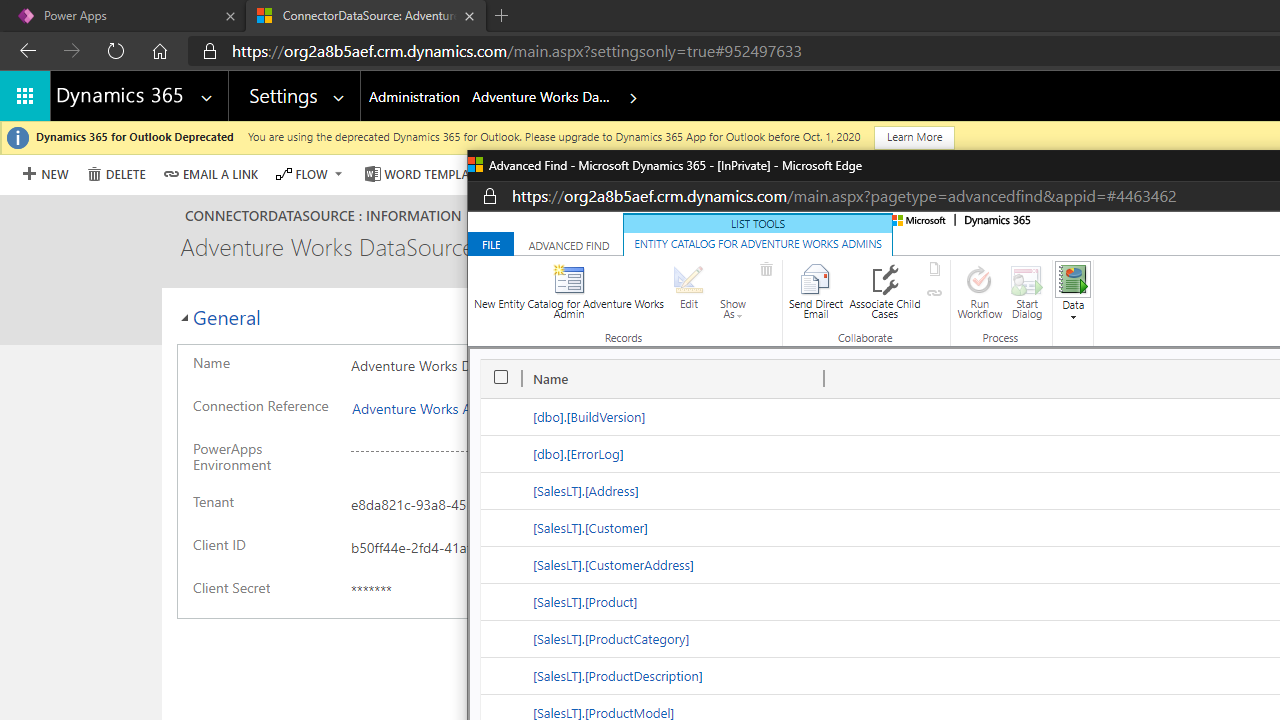Reload the browser page

(x=116, y=51)
